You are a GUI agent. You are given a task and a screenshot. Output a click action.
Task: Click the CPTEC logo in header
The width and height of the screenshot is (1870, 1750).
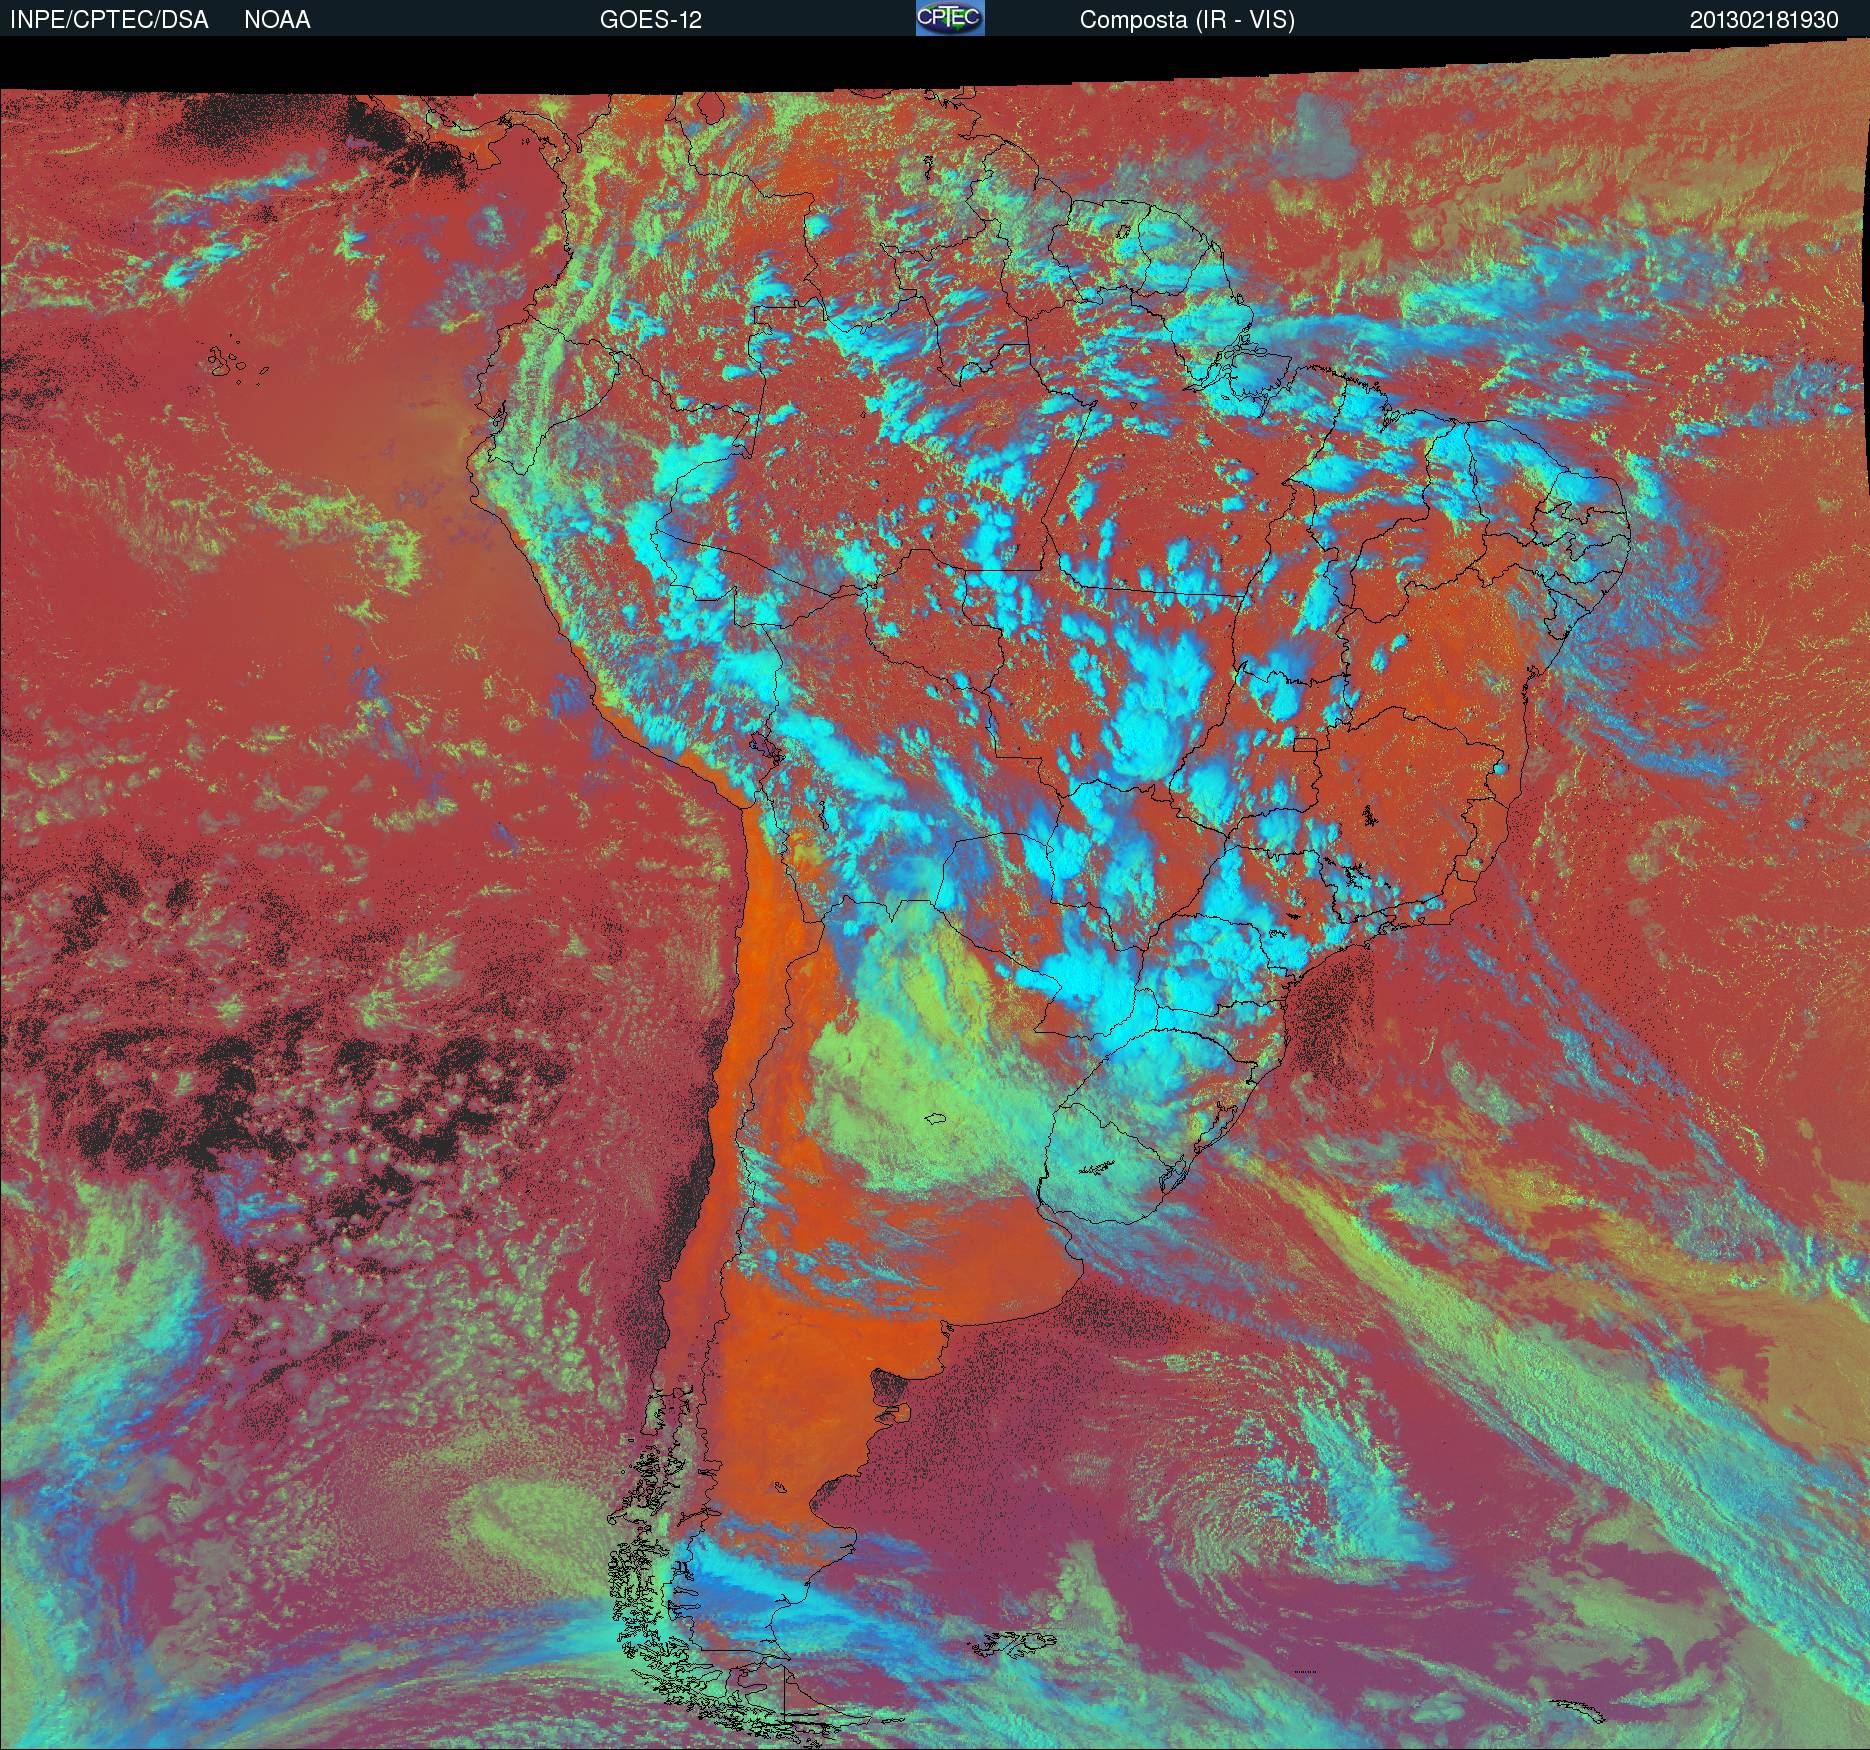pos(950,18)
